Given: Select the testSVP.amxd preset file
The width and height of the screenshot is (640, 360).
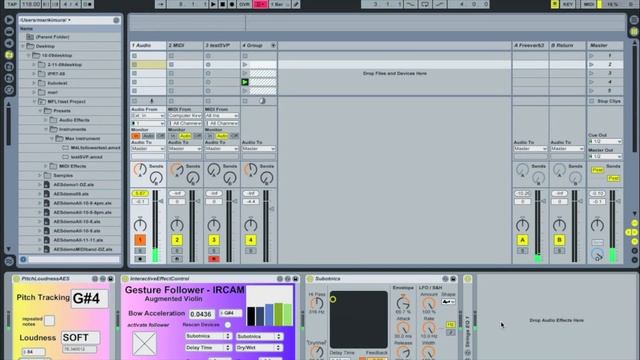Looking at the screenshot, I should [x=87, y=157].
